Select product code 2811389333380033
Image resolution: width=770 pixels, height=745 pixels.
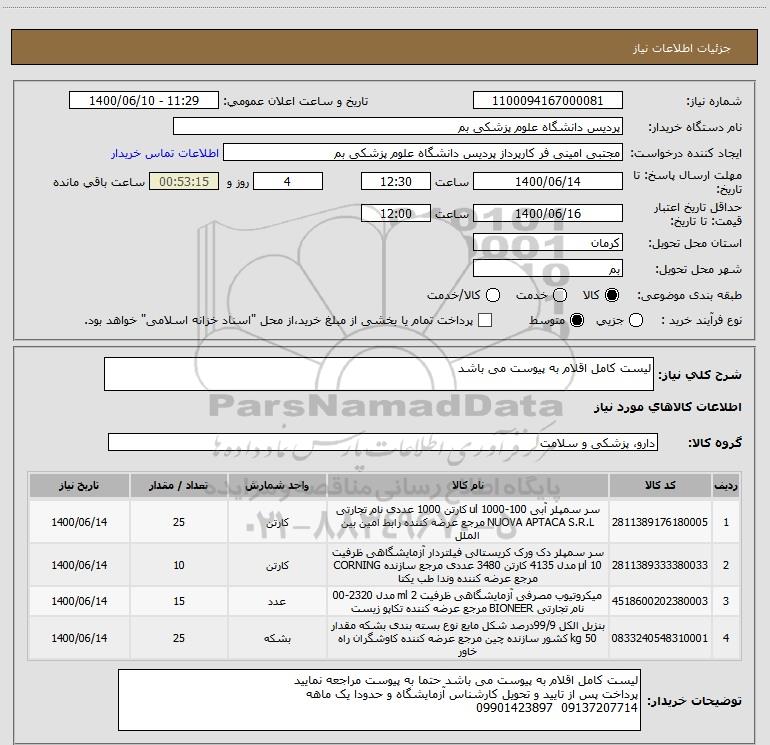(660, 565)
